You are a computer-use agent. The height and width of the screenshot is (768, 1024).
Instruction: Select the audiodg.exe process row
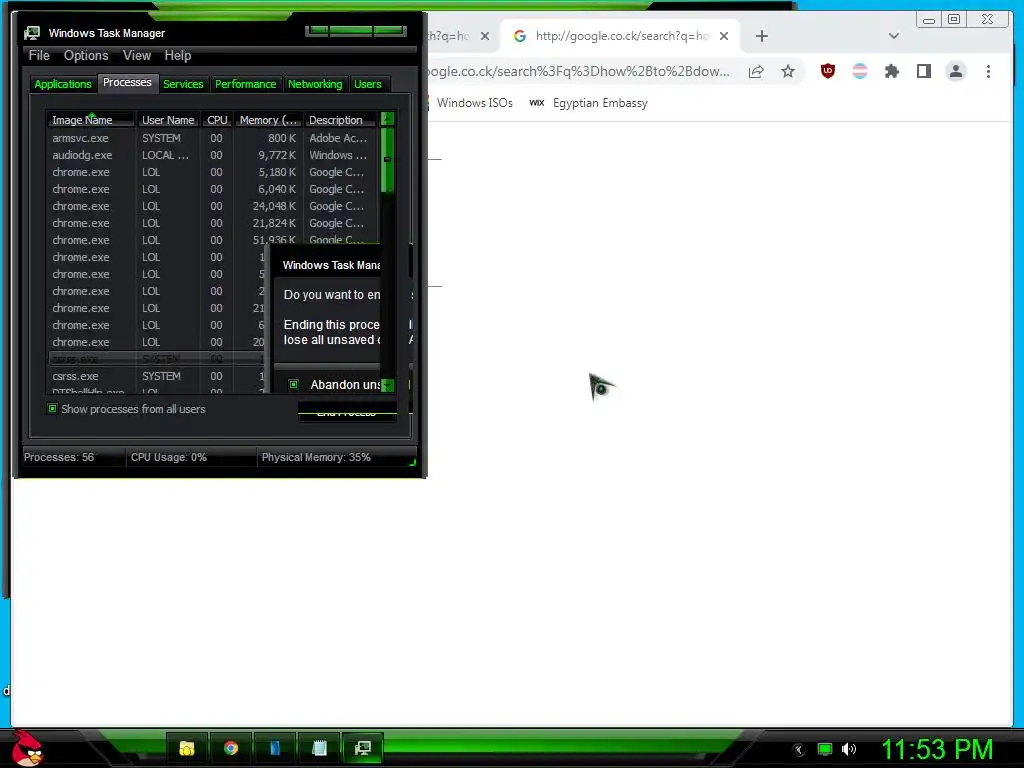(x=212, y=155)
